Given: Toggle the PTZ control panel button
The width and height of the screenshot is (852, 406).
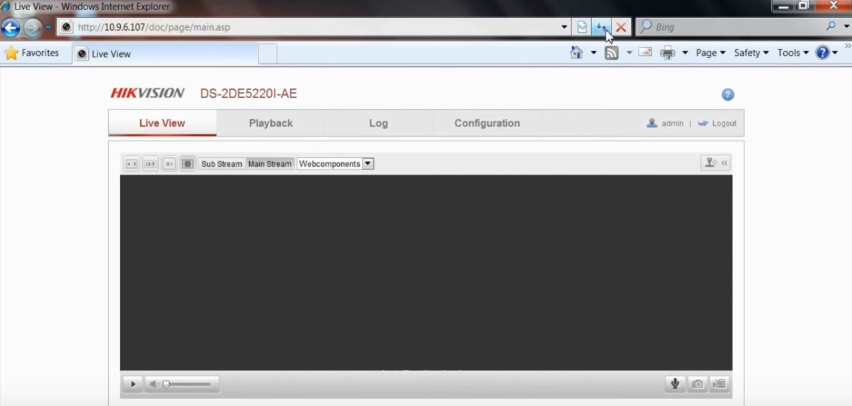Looking at the screenshot, I should pos(715,163).
